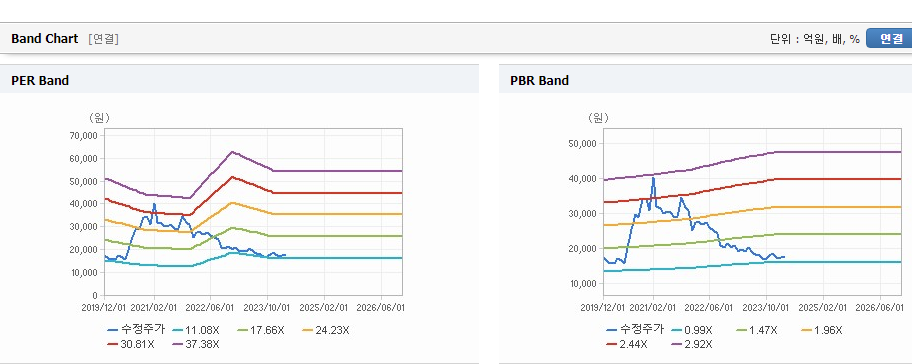Toggle 30.81X series in PER legend
912x364 pixels.
pos(131,344)
